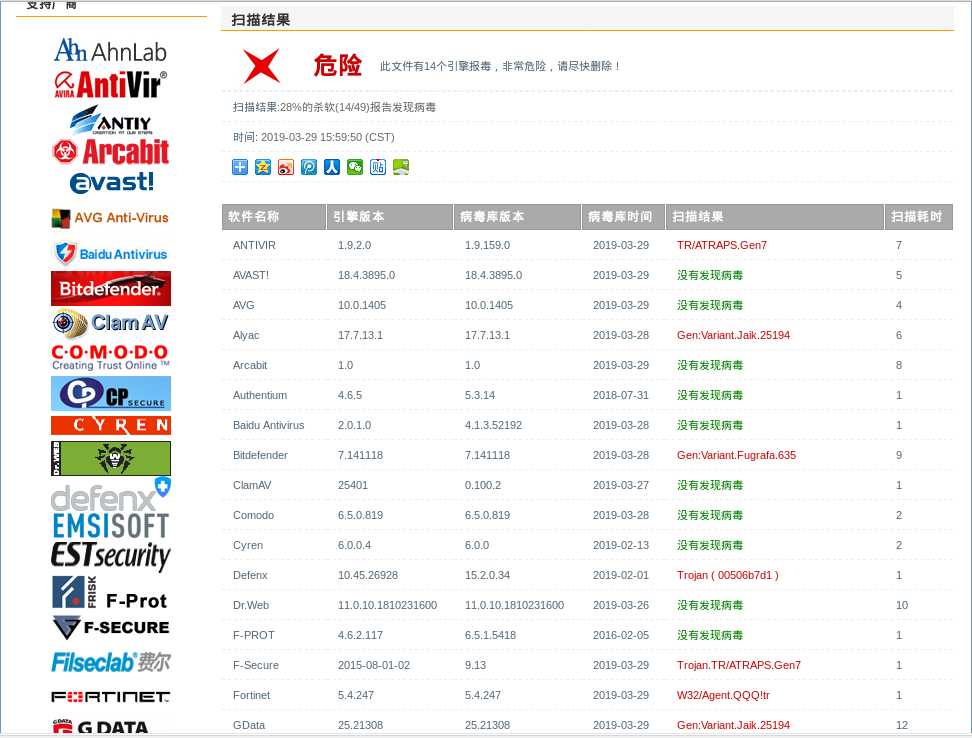
Task: Click the Cyren logo
Action: 111,425
